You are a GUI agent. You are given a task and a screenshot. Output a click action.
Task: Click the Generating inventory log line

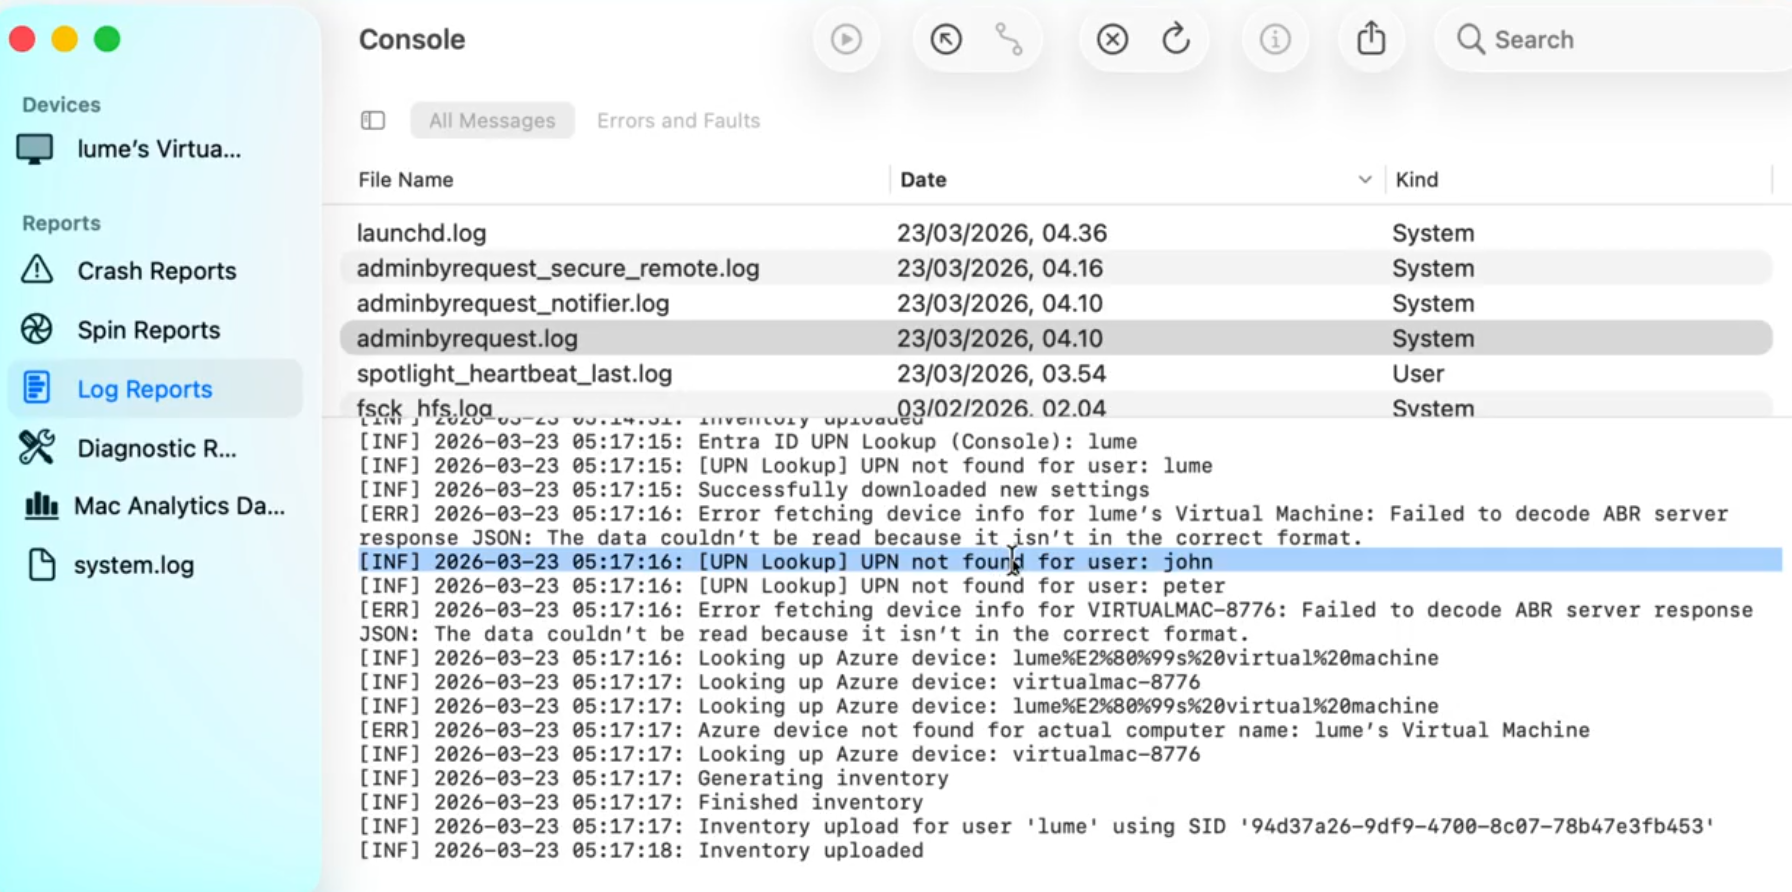click(x=653, y=778)
